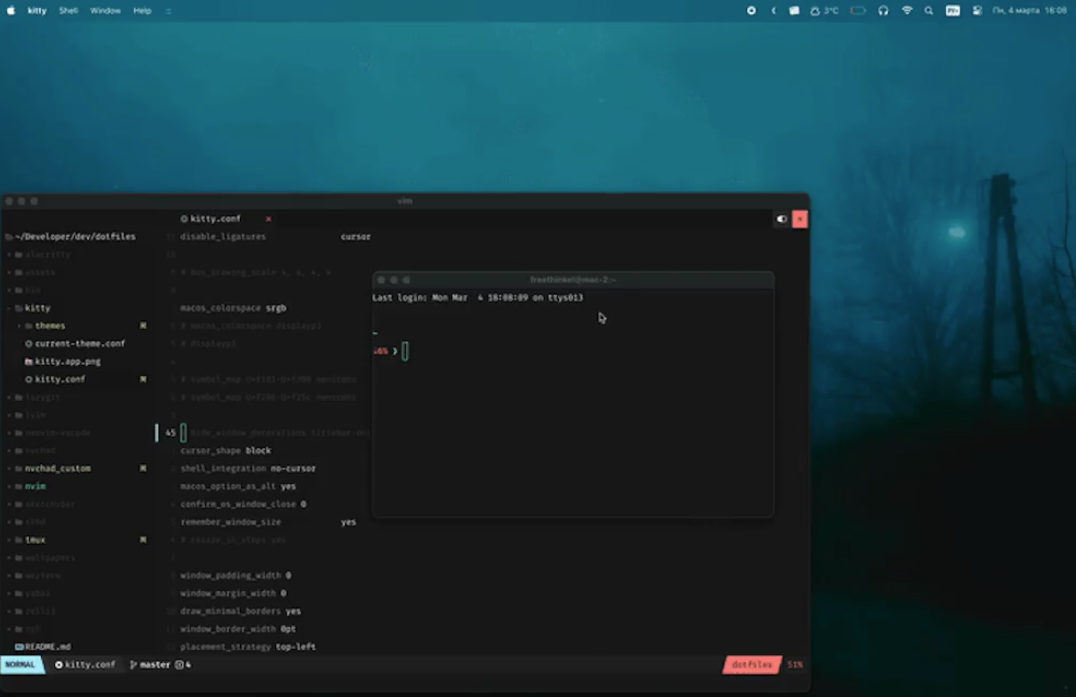Open README.md in the file tree
Screen dimensions: 1076x697
[48, 647]
